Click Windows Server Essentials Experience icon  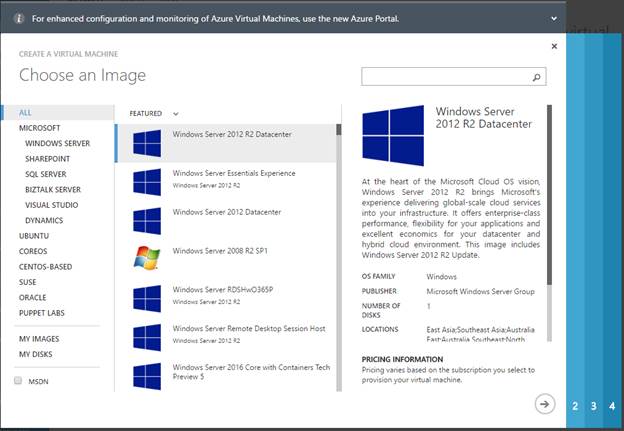(x=147, y=182)
